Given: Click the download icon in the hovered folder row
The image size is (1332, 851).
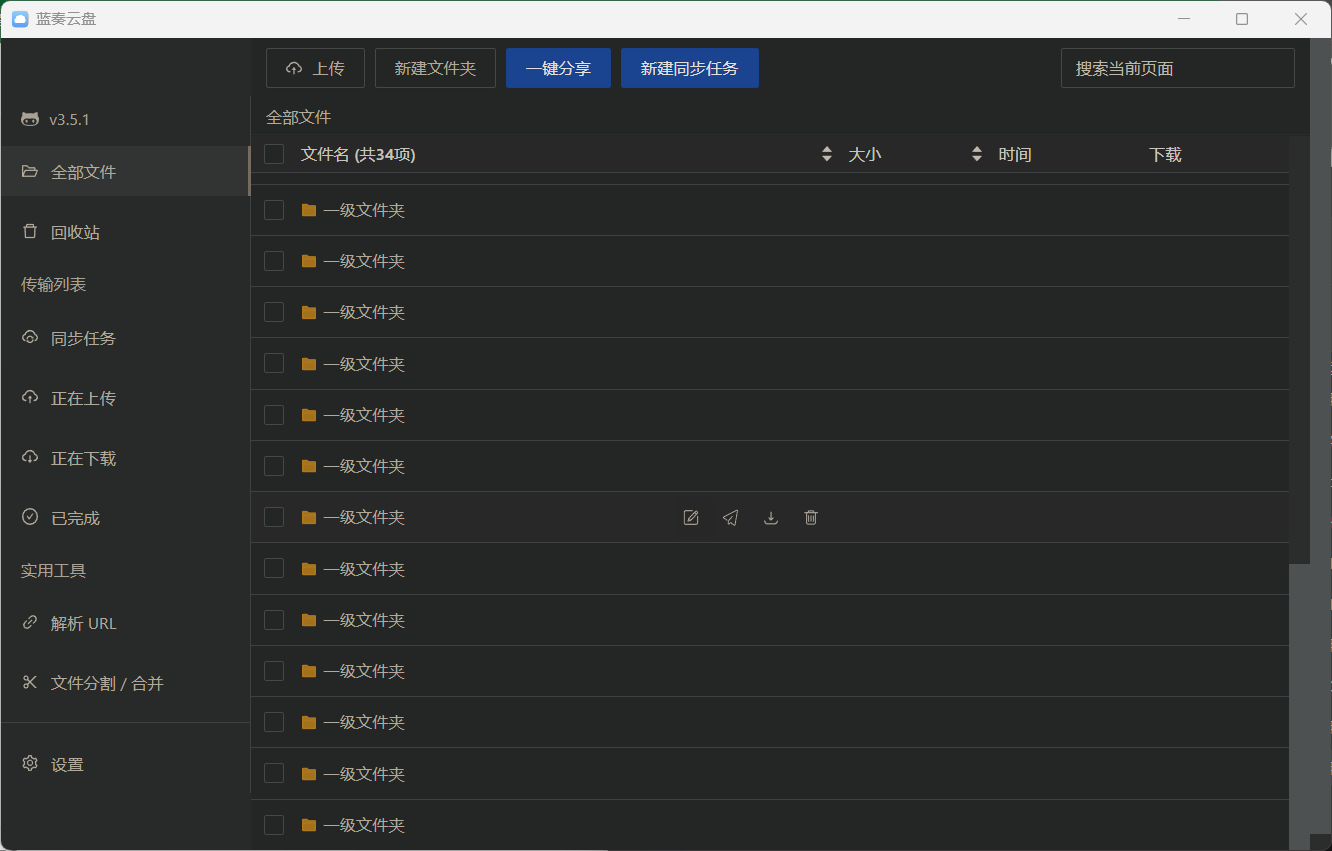Looking at the screenshot, I should coord(771,517).
